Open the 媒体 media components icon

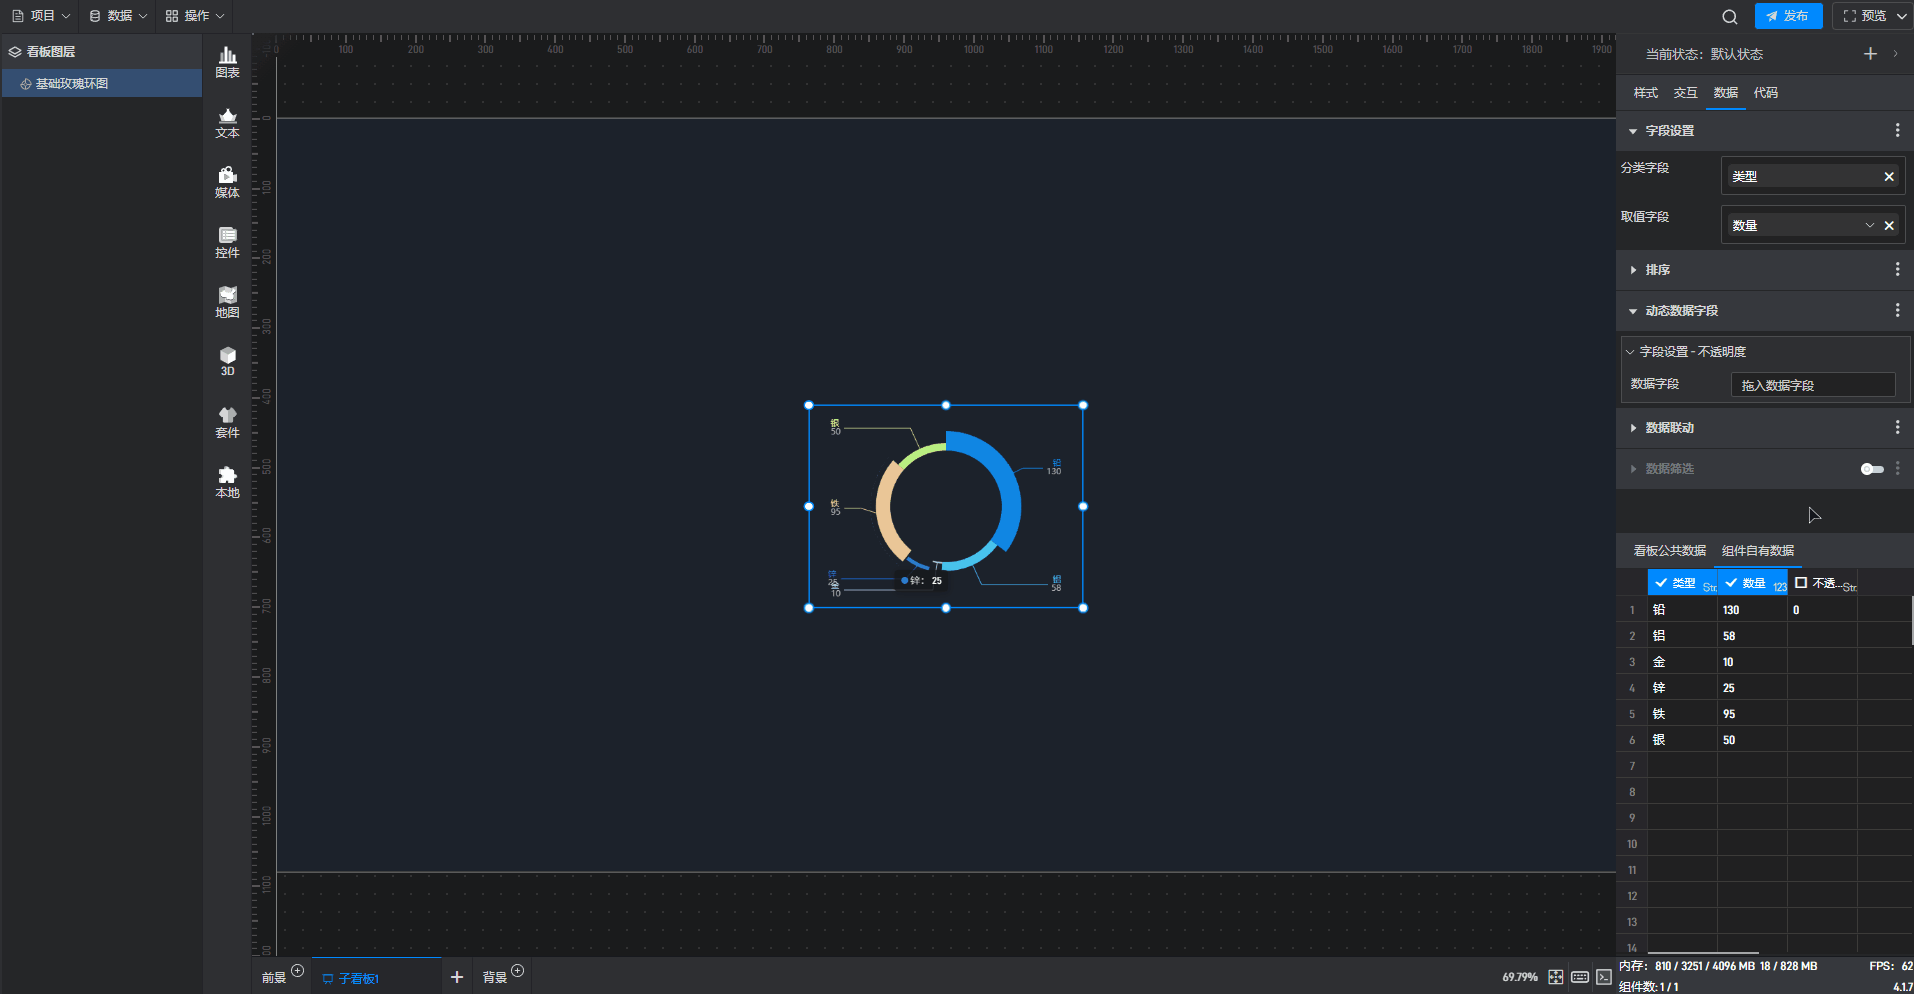coord(227,182)
